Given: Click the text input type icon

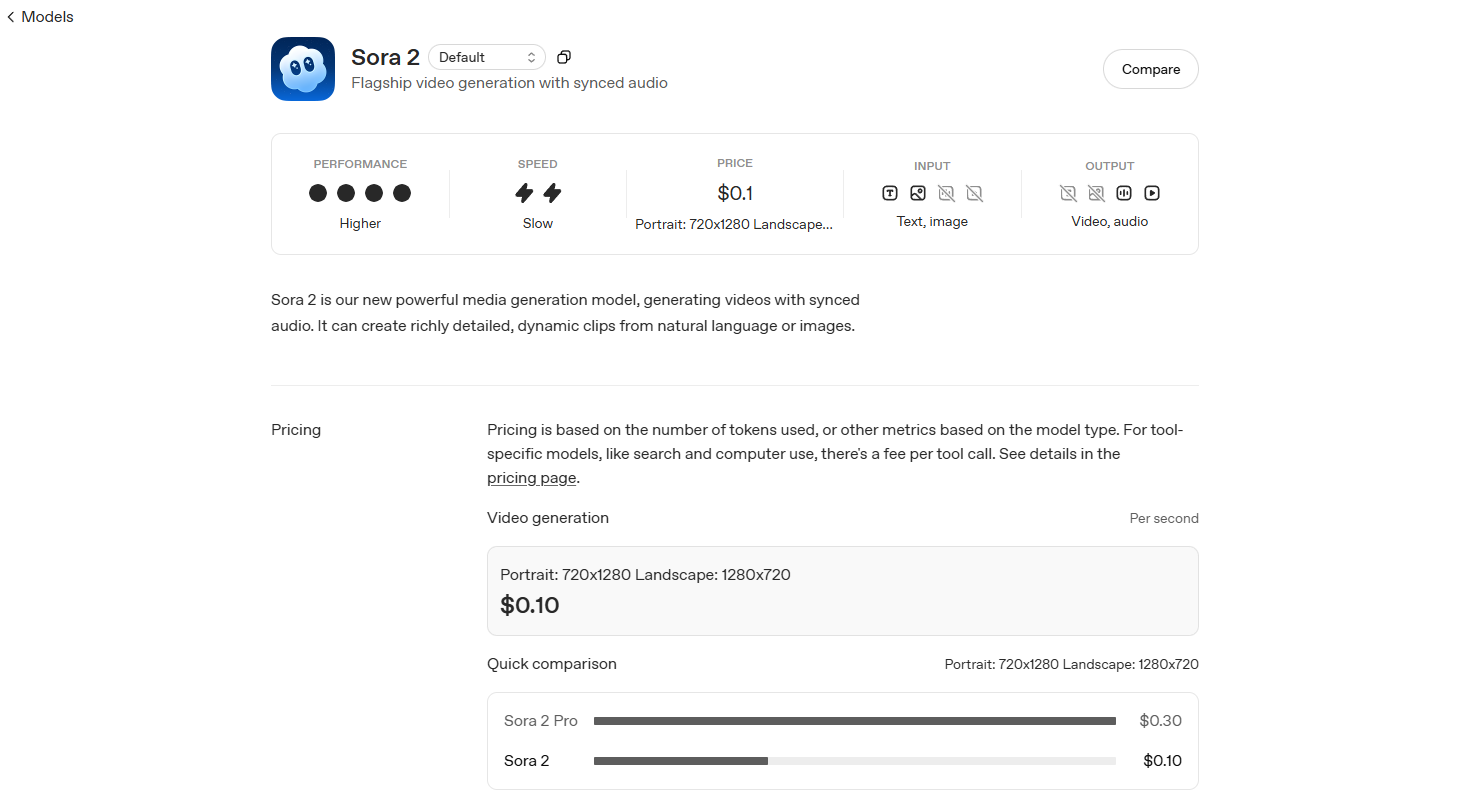Looking at the screenshot, I should [x=890, y=193].
